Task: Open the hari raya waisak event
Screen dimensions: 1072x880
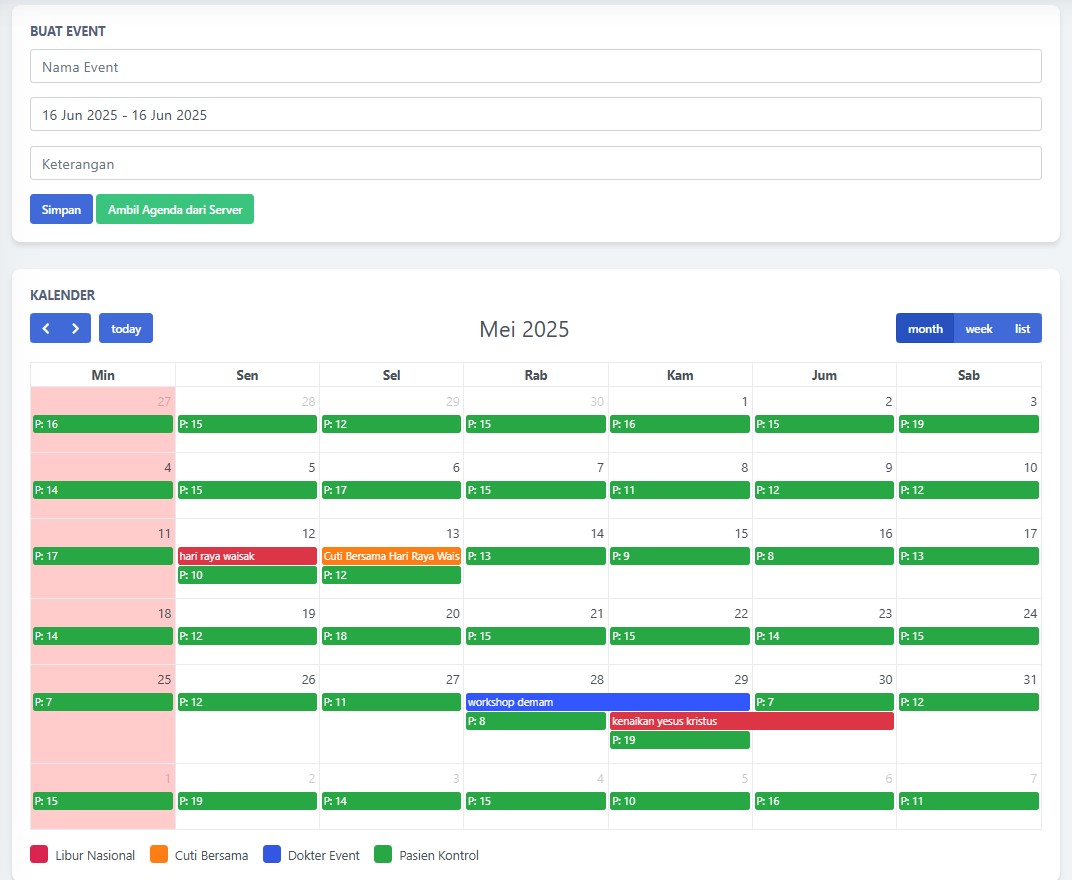Action: coord(247,556)
